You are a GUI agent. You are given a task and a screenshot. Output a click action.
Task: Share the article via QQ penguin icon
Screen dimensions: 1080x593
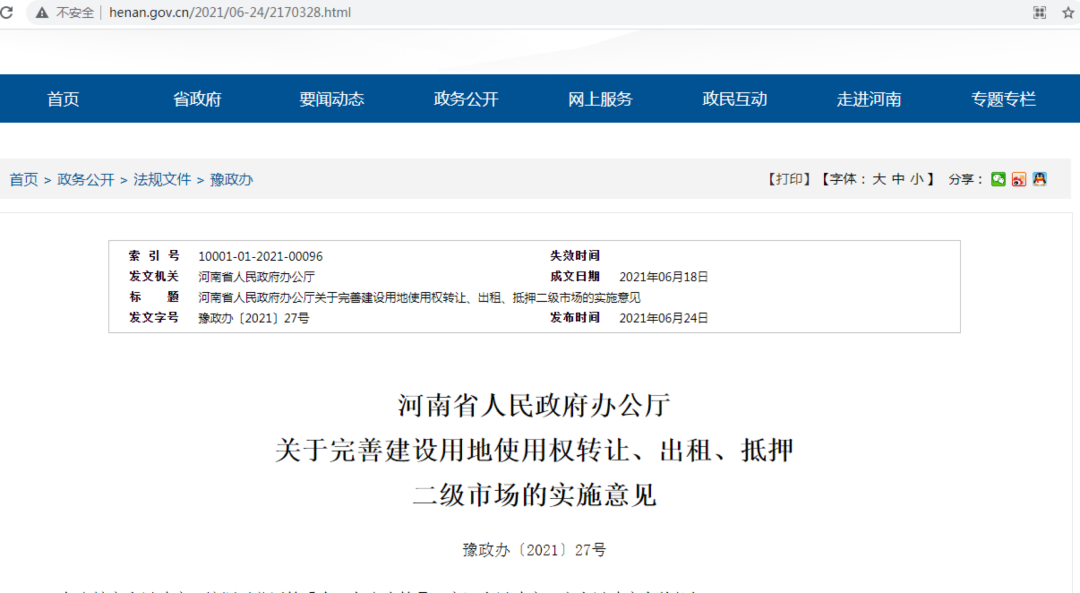1039,179
